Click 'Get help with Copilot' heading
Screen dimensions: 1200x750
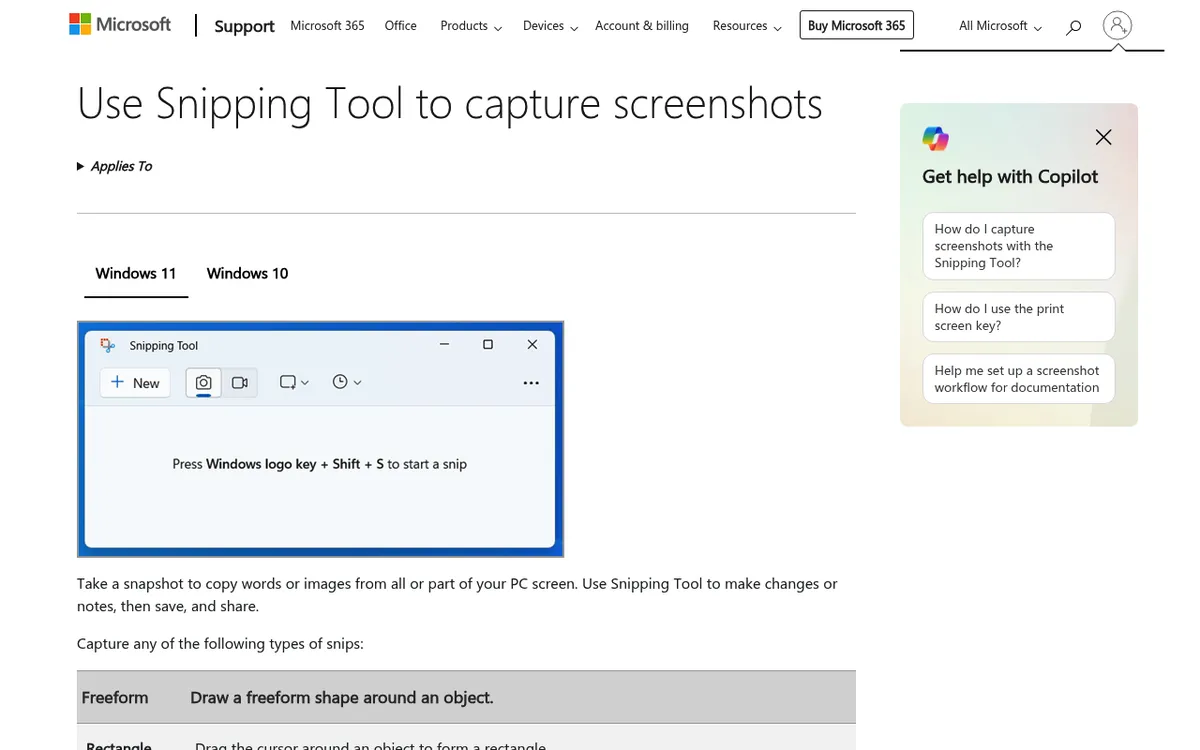coord(1010,176)
